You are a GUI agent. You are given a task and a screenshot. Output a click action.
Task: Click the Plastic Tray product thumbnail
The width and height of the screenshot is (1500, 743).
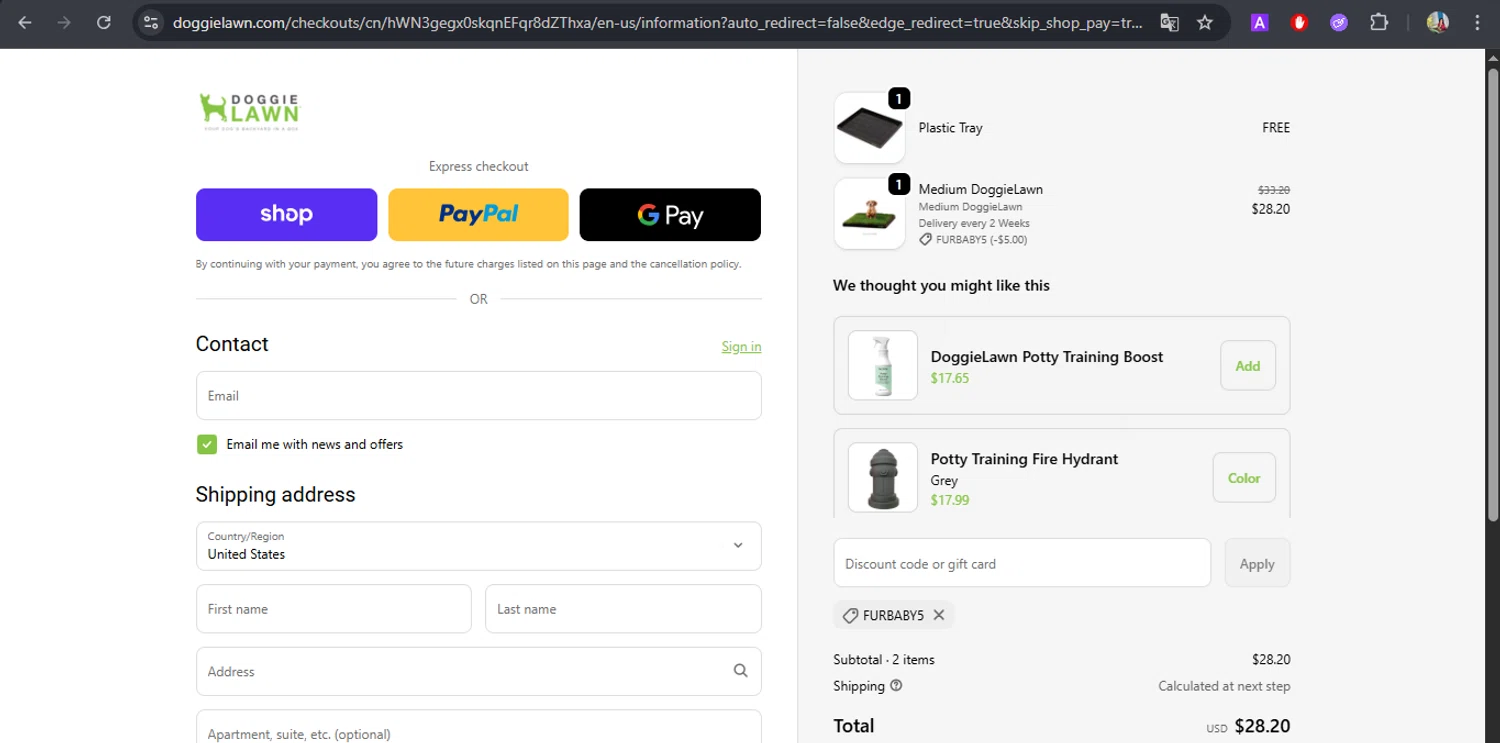tap(869, 127)
